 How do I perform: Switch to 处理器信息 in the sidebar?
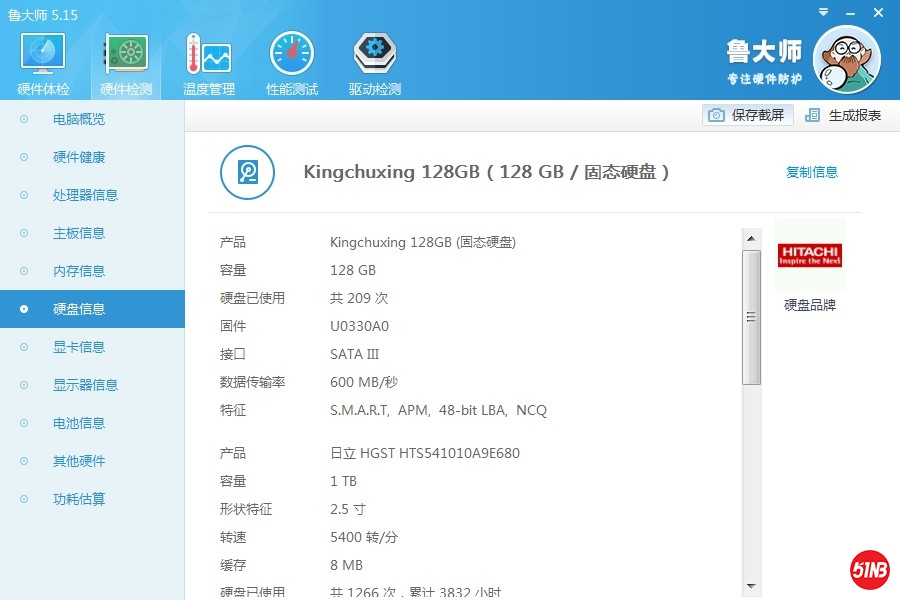click(x=85, y=195)
